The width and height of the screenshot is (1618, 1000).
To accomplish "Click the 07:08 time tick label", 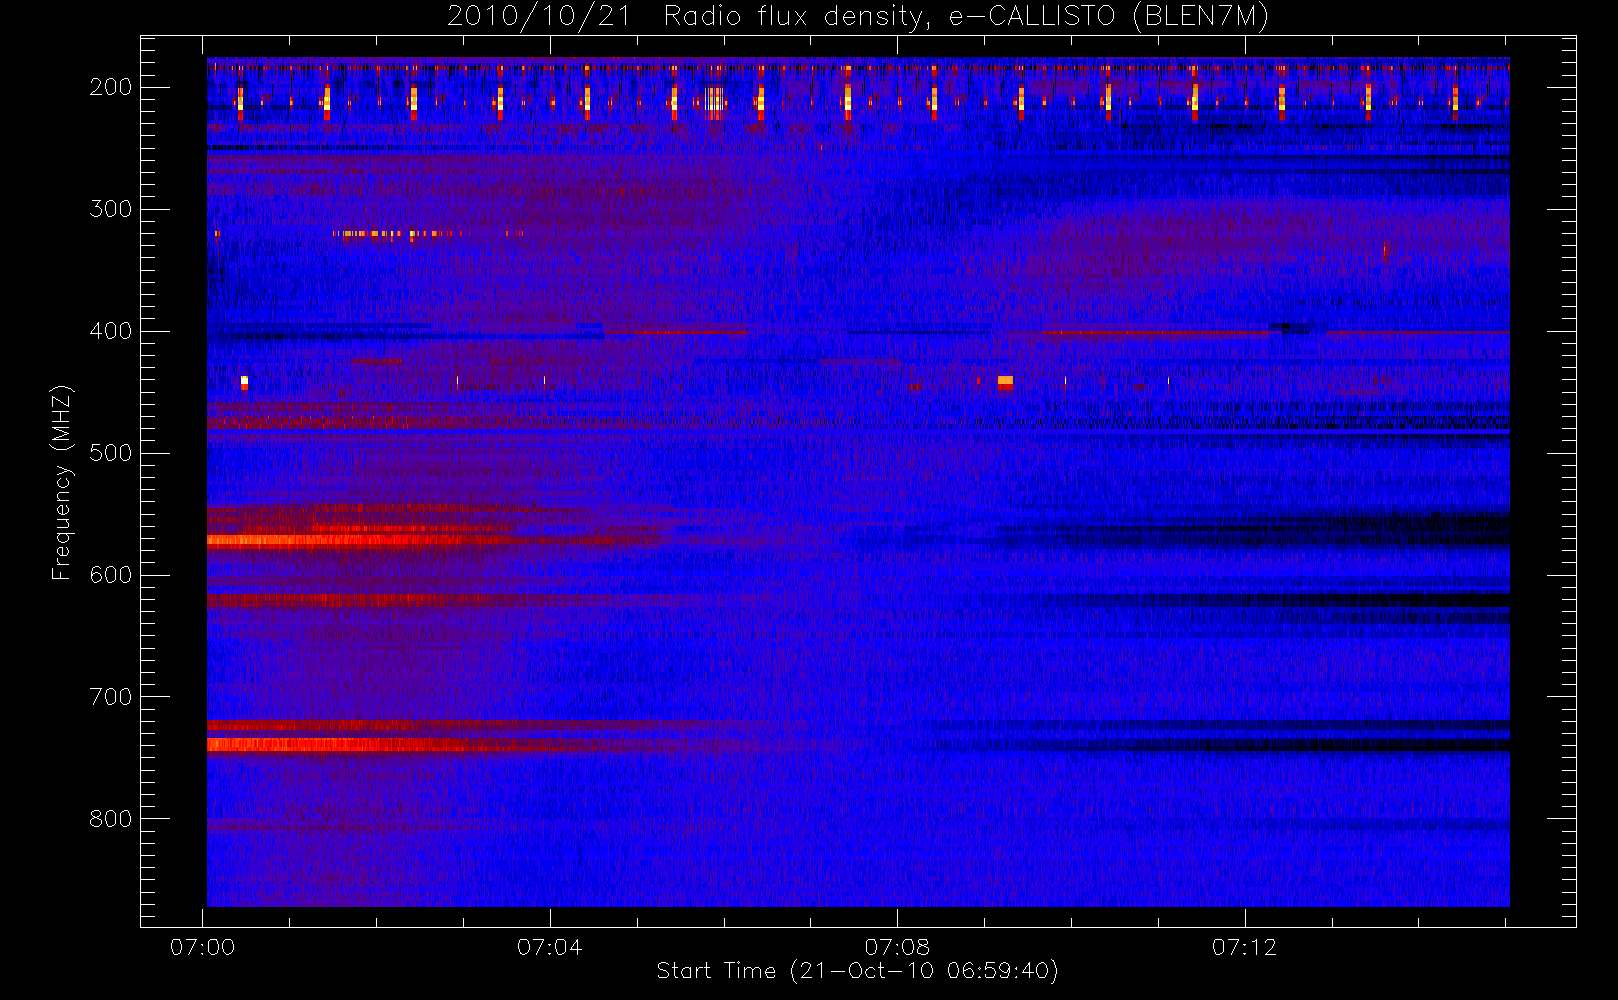I will pyautogui.click(x=897, y=947).
